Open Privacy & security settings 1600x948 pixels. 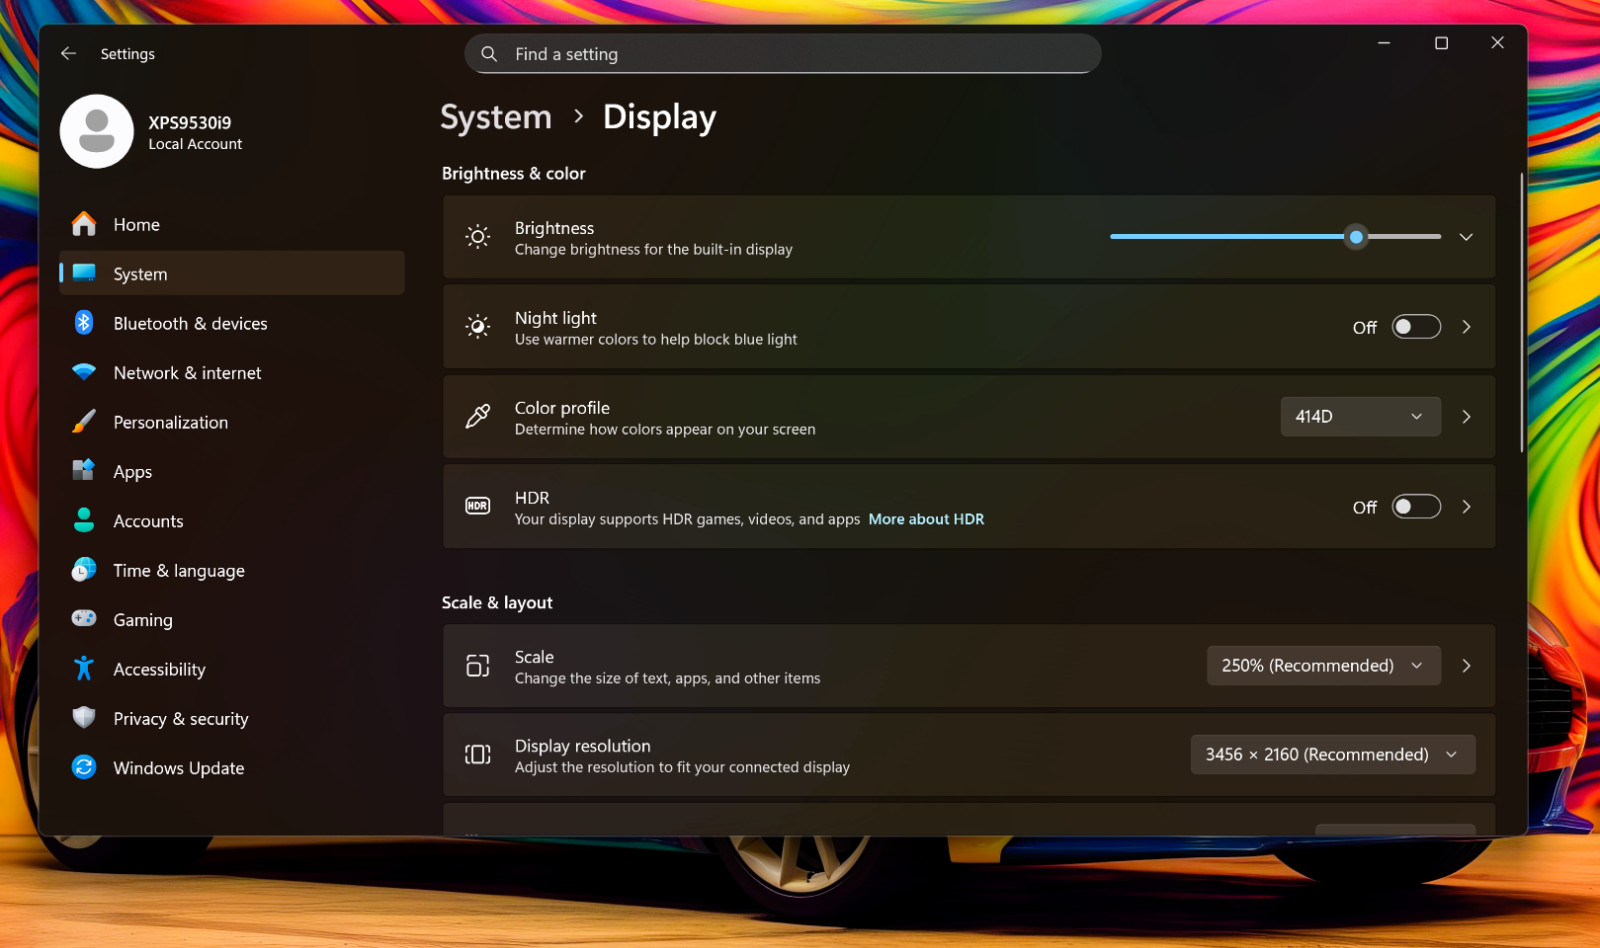point(232,718)
